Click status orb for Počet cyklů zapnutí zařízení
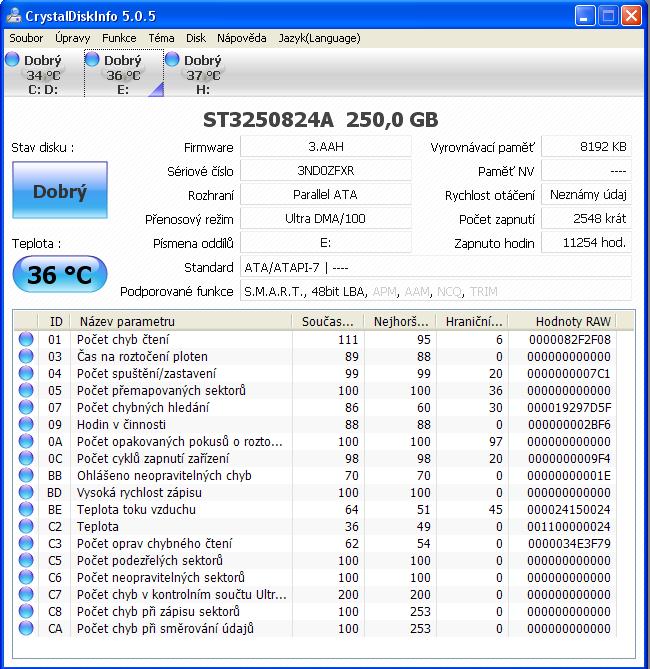Screen dimensions: 650x669 point(26,458)
